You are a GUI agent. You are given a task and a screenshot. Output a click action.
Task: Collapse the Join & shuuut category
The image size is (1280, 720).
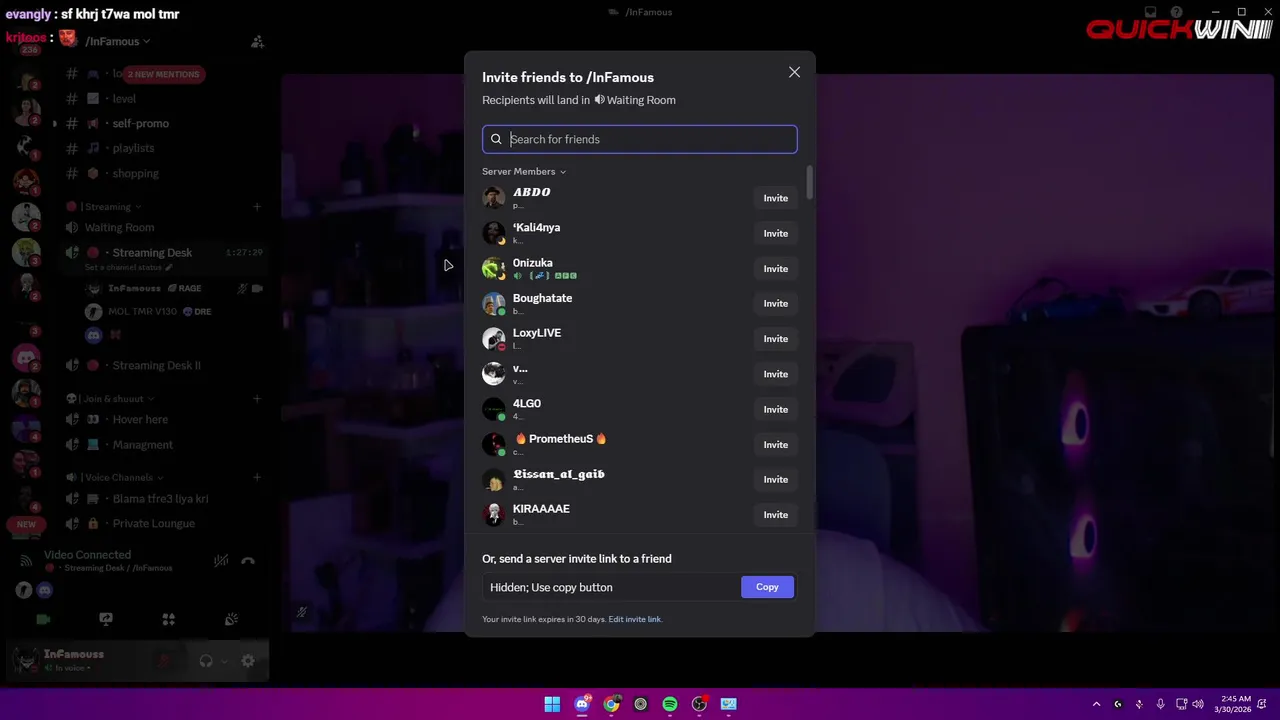click(x=110, y=399)
